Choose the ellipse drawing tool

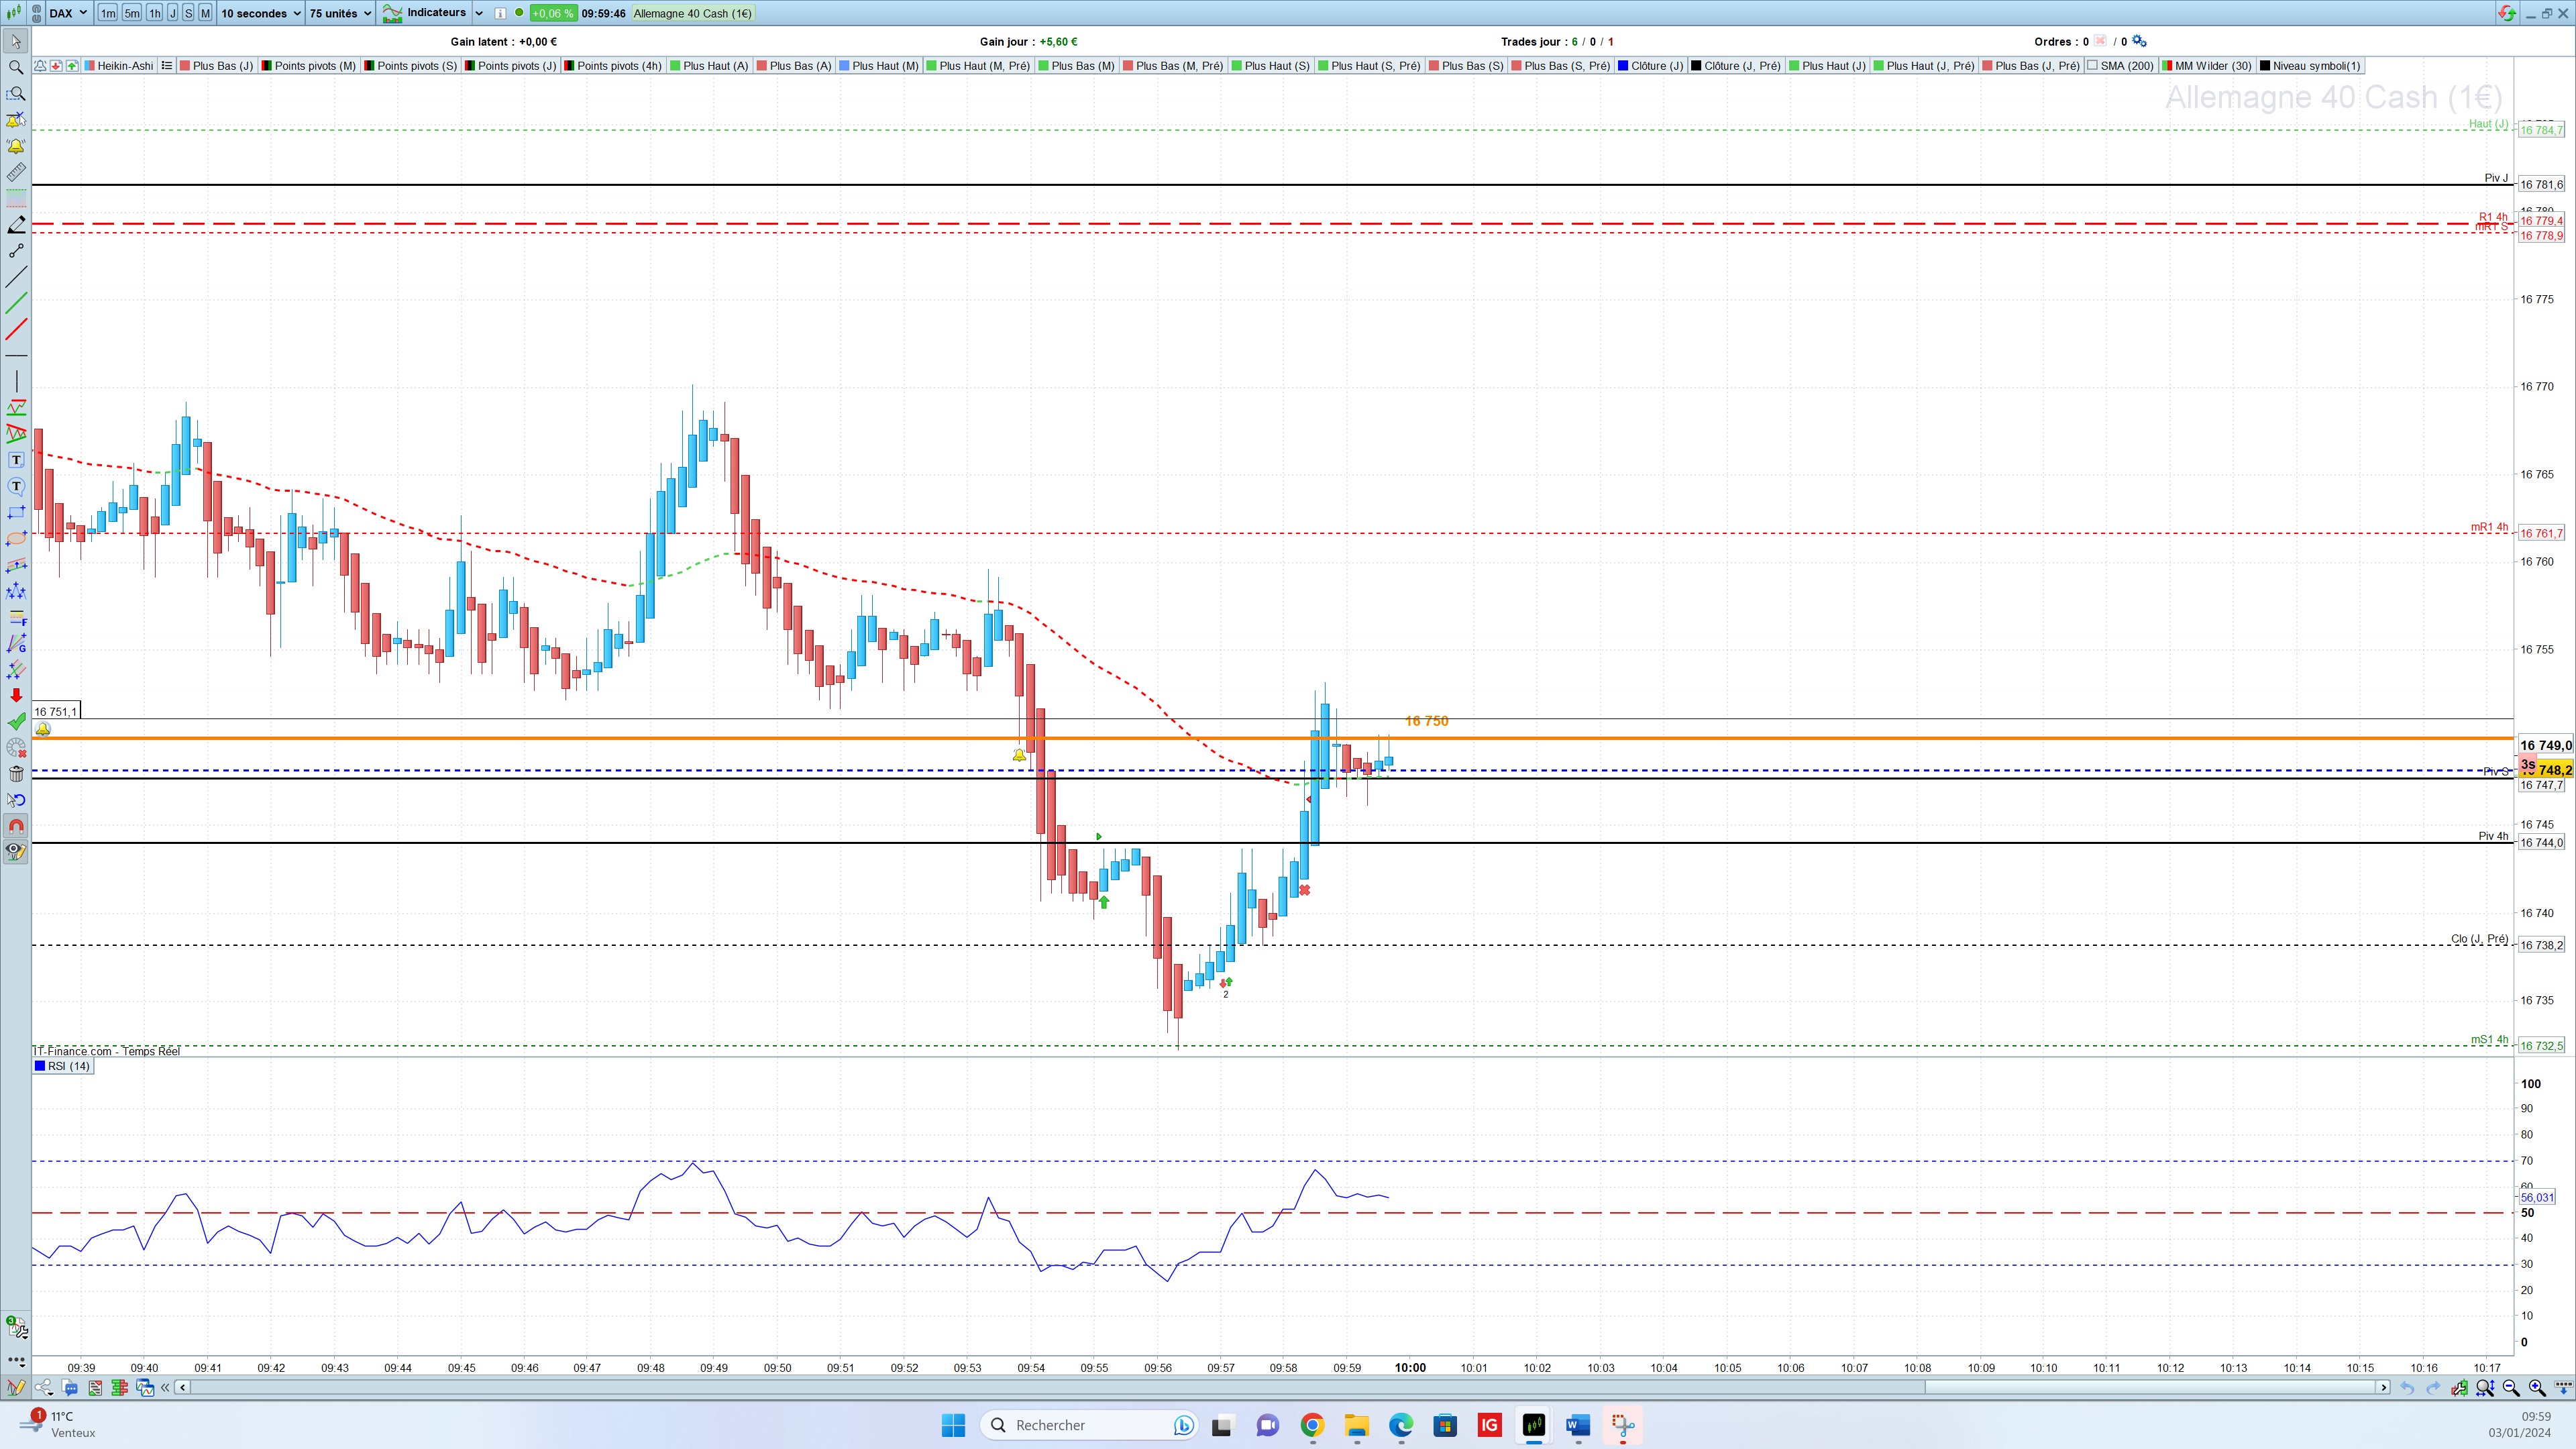[16, 539]
